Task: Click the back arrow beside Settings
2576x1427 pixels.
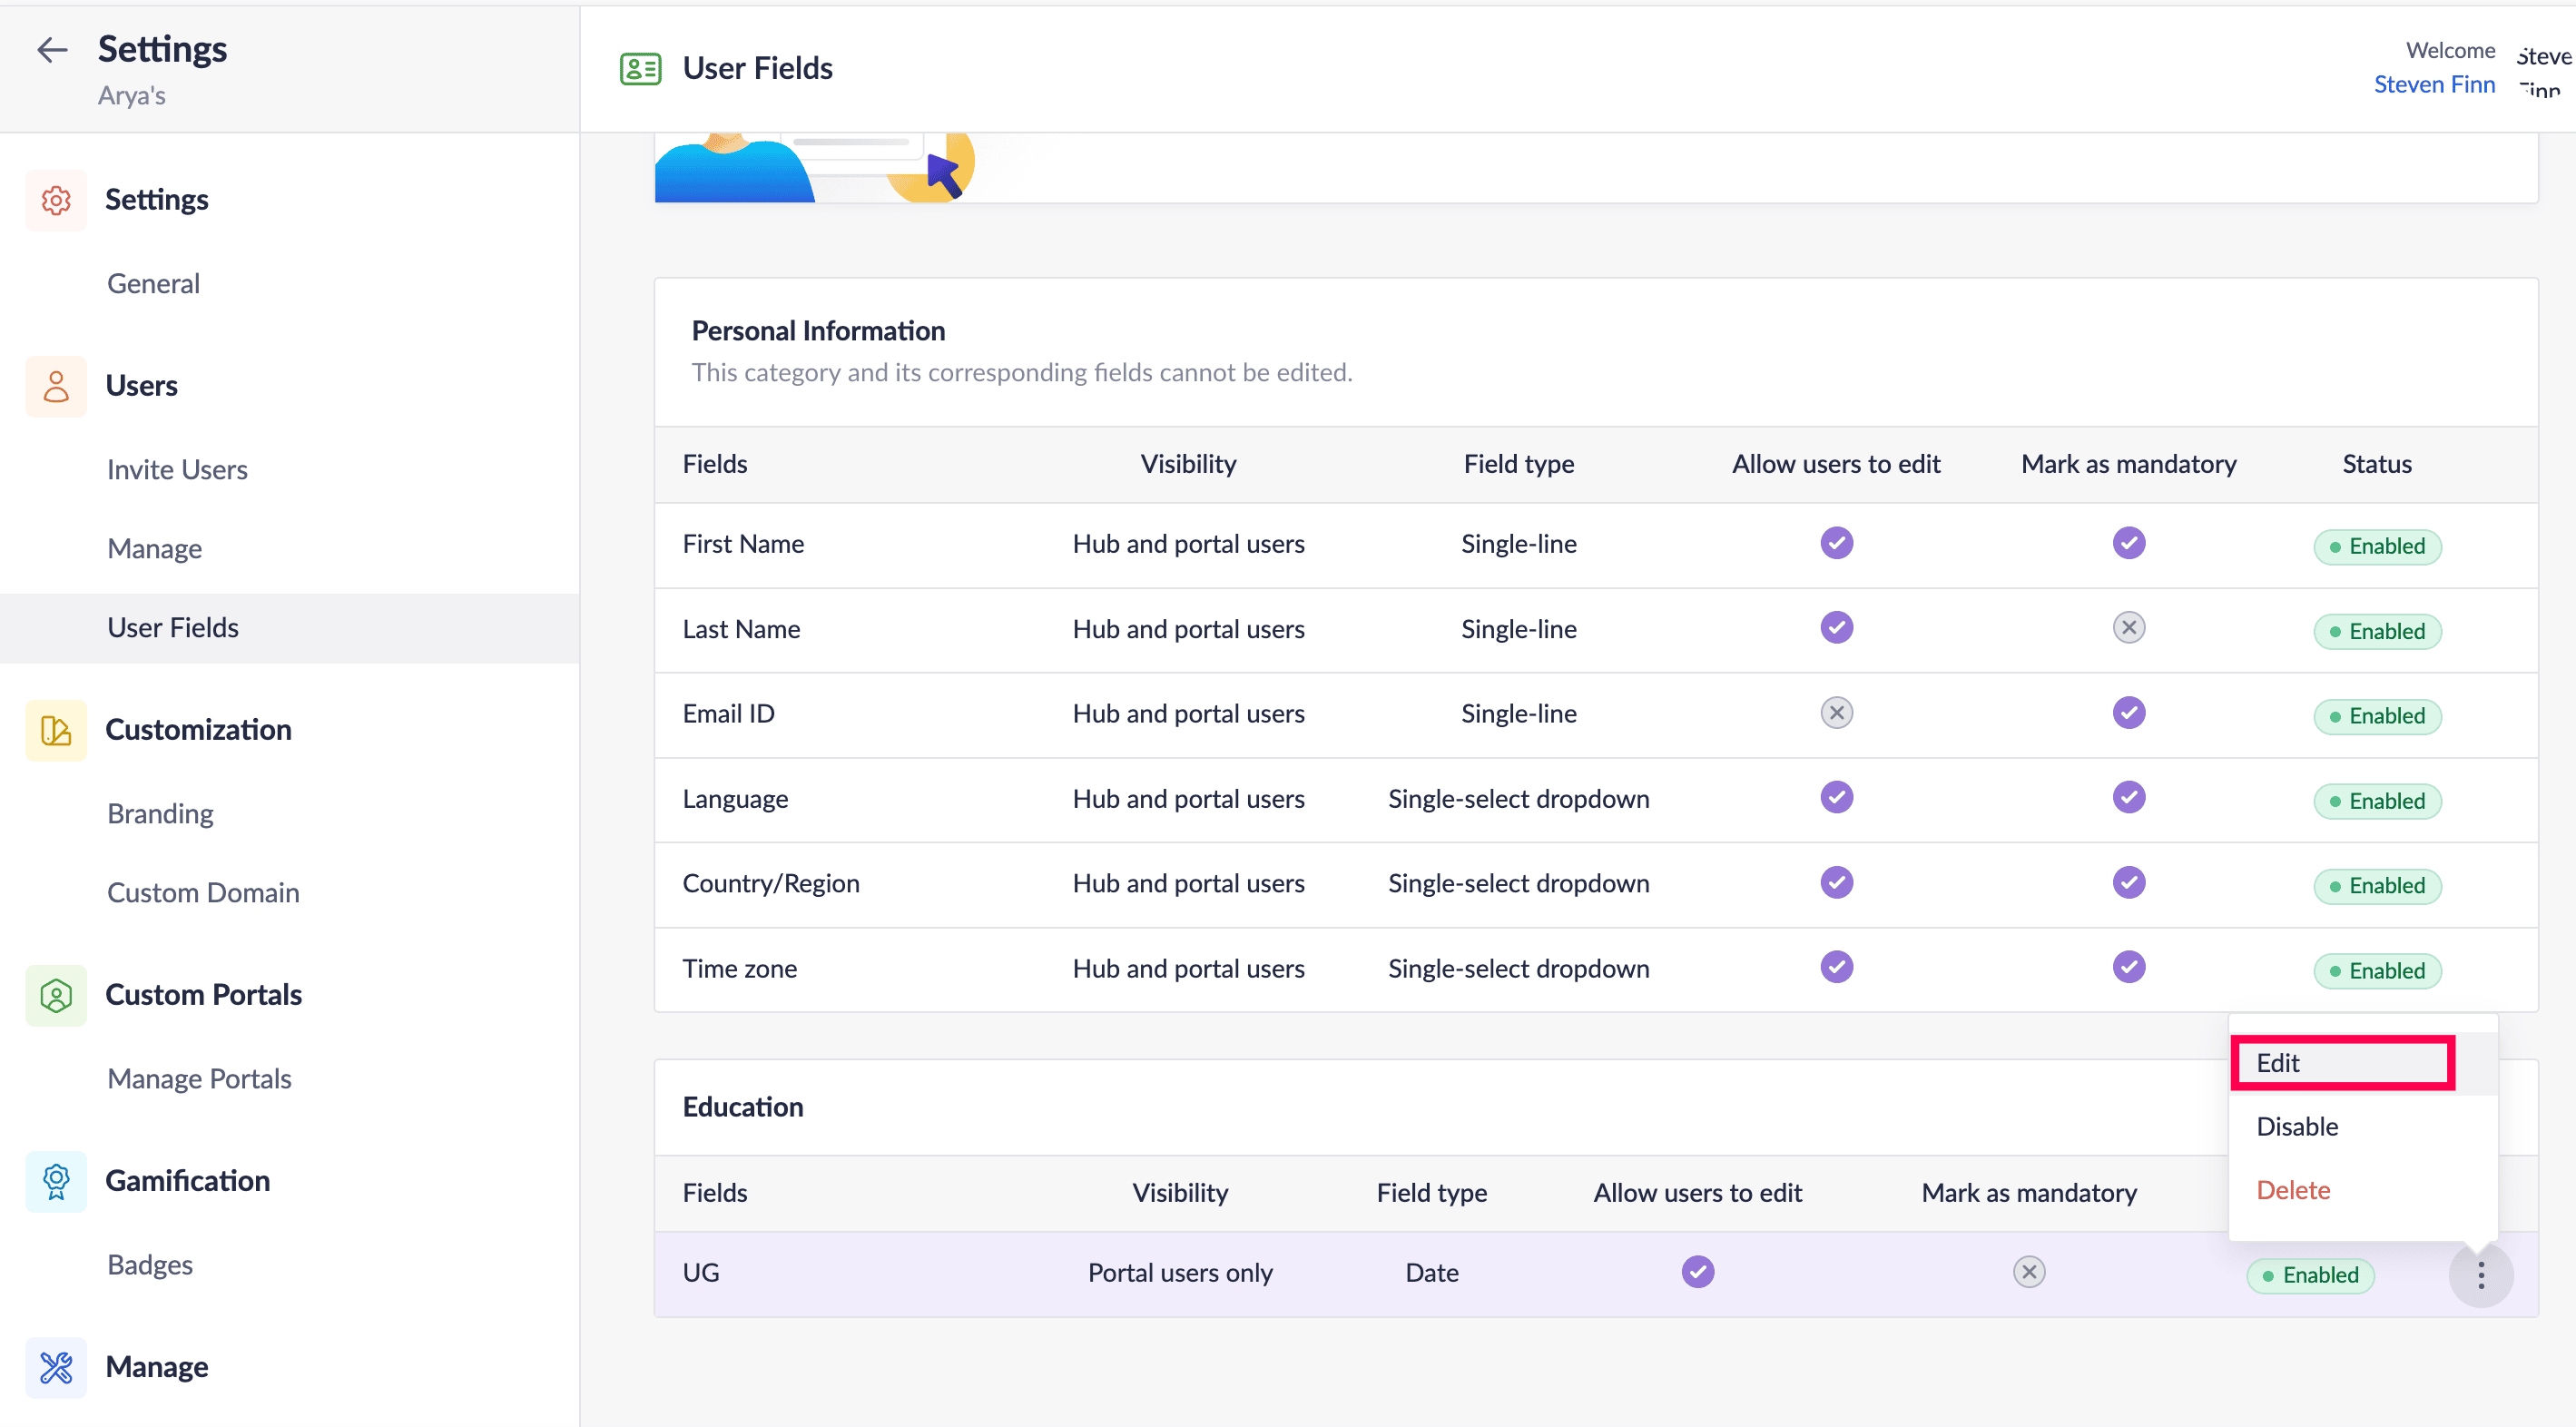Action: (51, 49)
